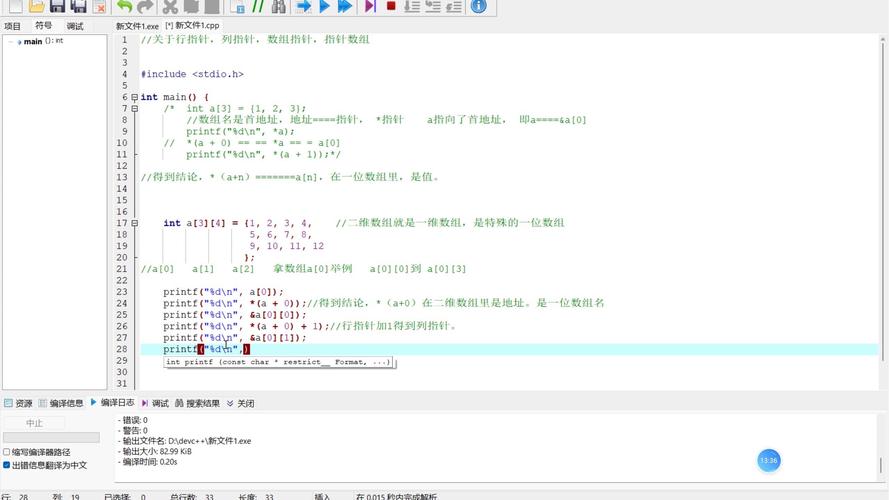Collapse the comment block fold on line 7
Image resolution: width=889 pixels, height=500 pixels.
click(x=134, y=108)
